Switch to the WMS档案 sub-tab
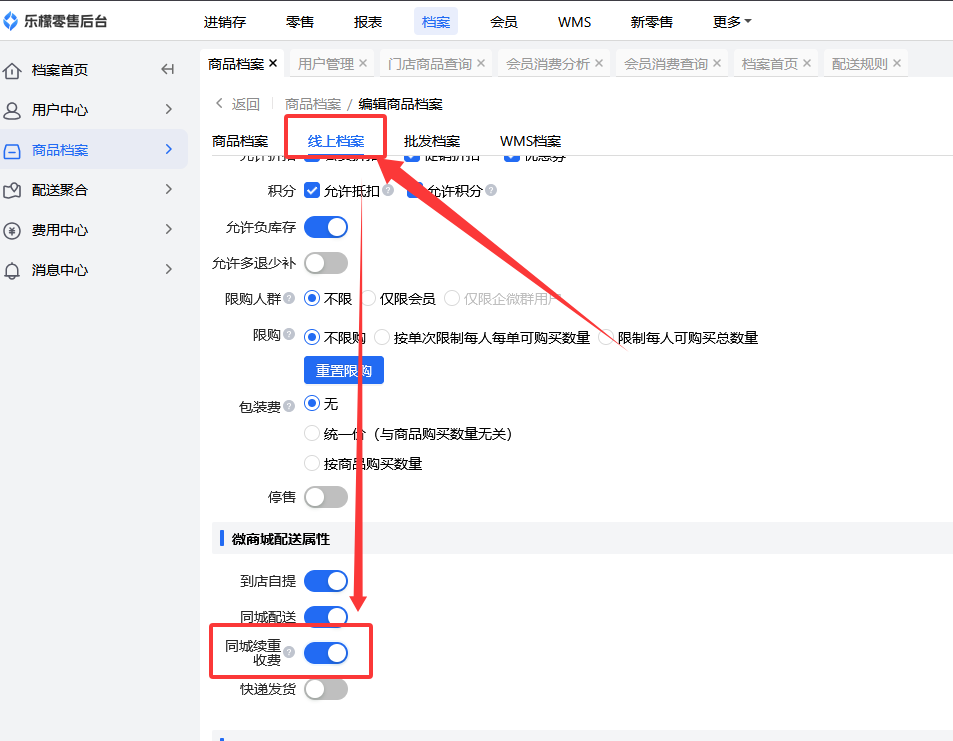The height and width of the screenshot is (741, 953). coord(530,141)
